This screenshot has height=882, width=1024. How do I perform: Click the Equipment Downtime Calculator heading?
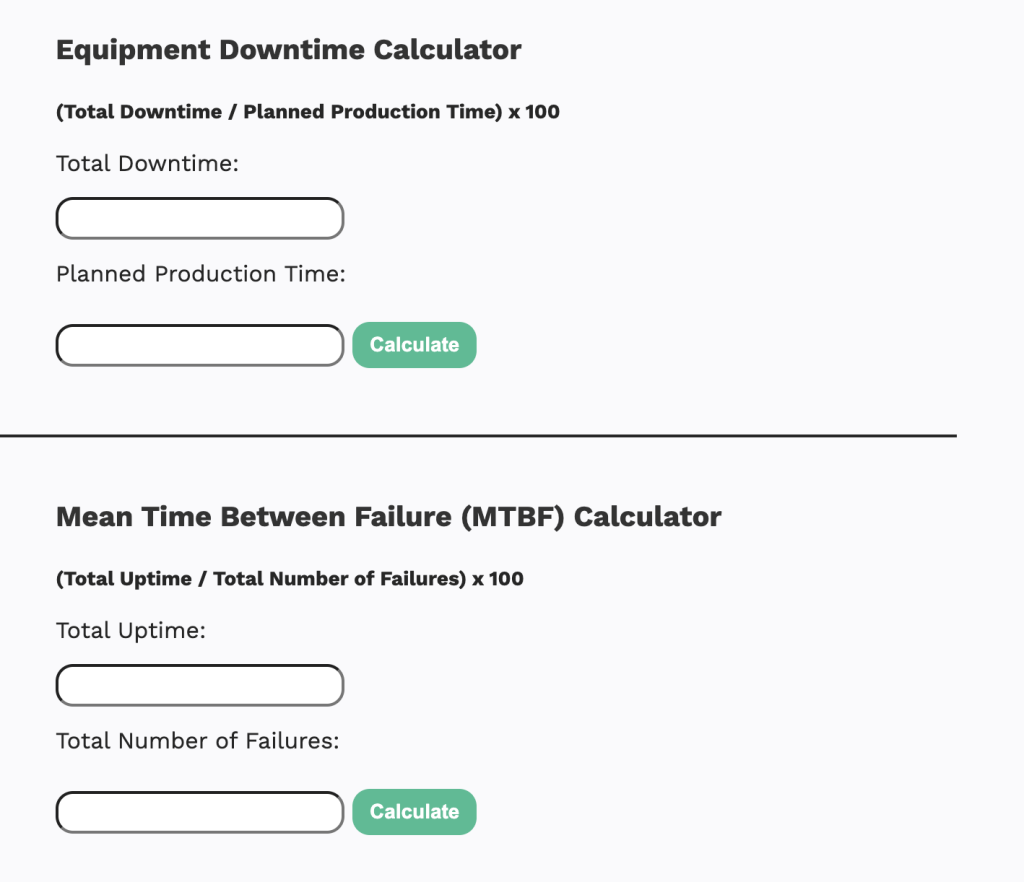point(288,50)
